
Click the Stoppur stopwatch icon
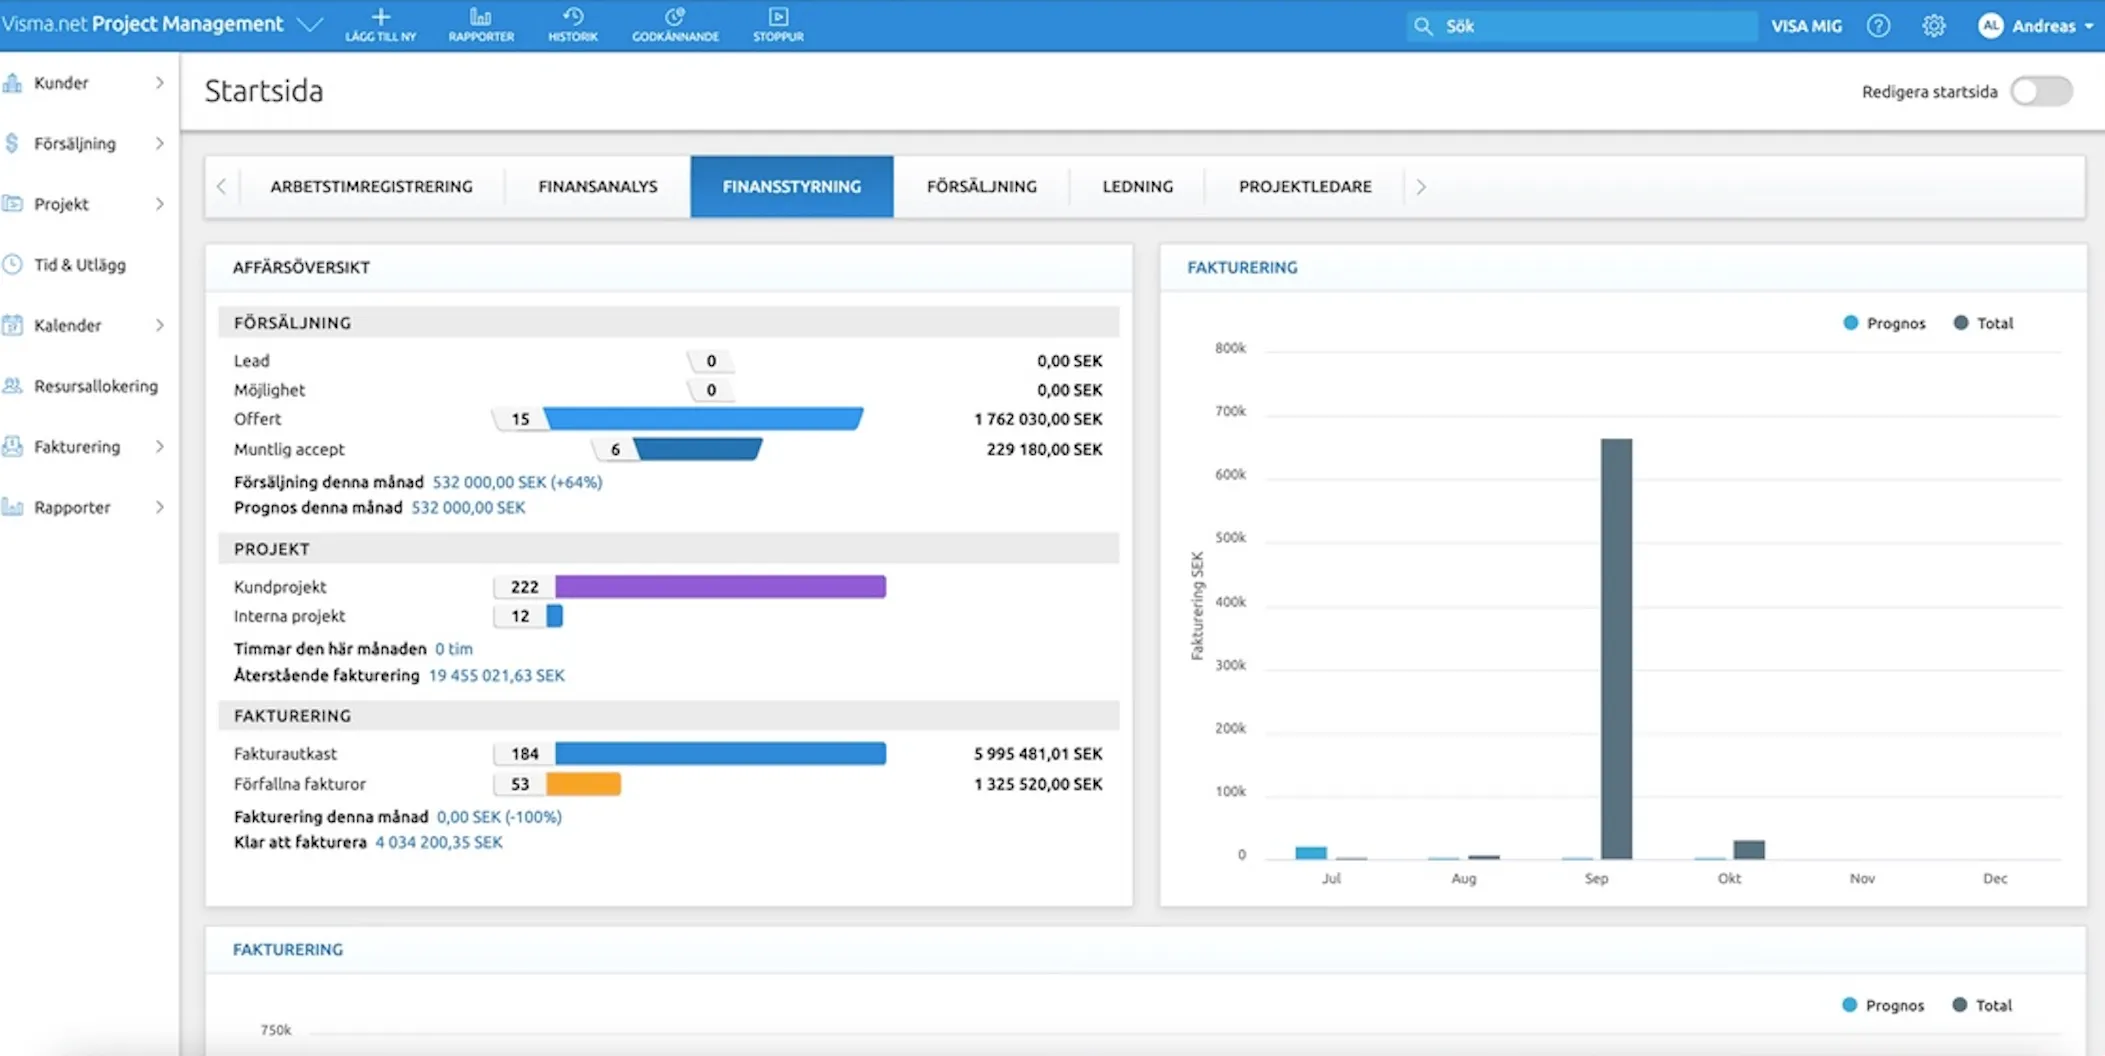[778, 17]
